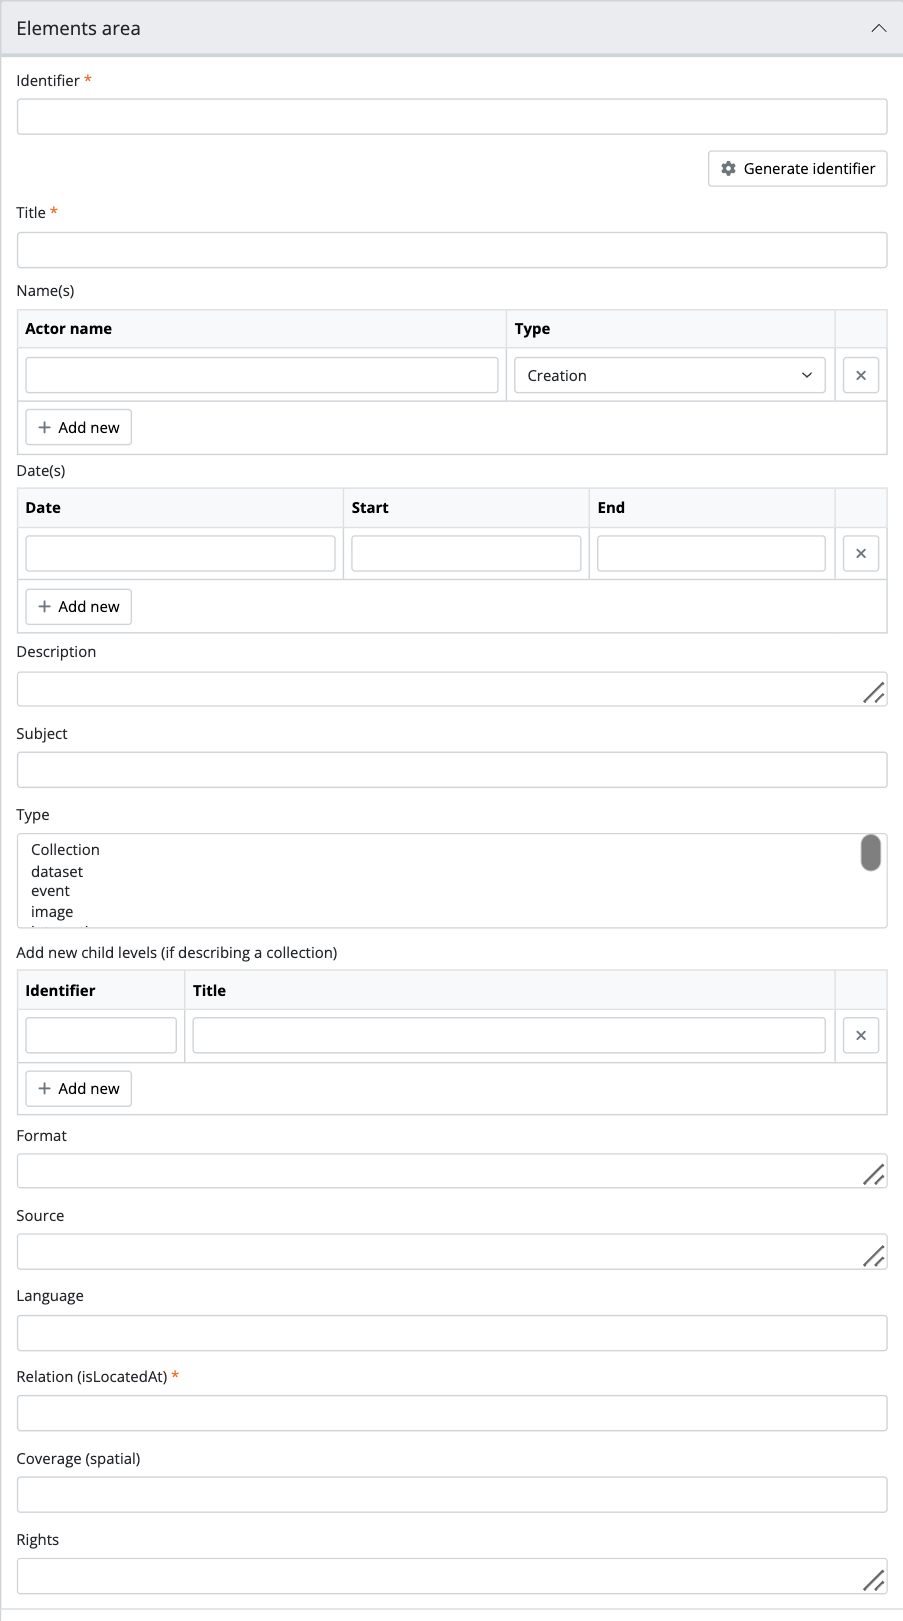Click the Identifier input field
The height and width of the screenshot is (1621, 903).
(451, 116)
